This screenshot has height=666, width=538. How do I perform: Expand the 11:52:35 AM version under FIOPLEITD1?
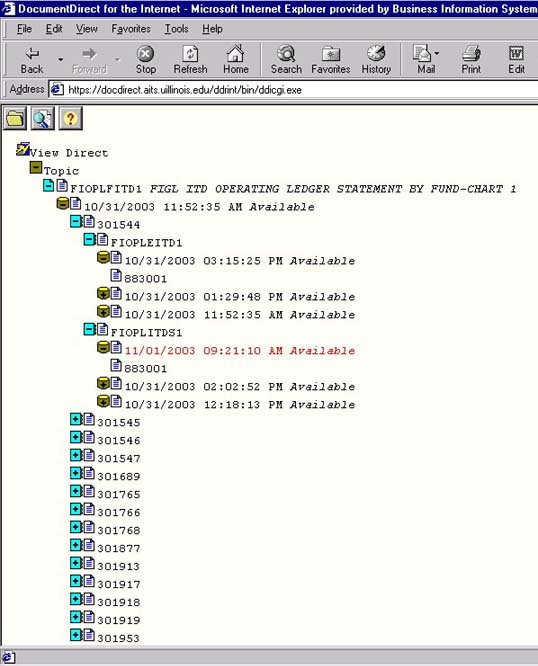point(103,311)
